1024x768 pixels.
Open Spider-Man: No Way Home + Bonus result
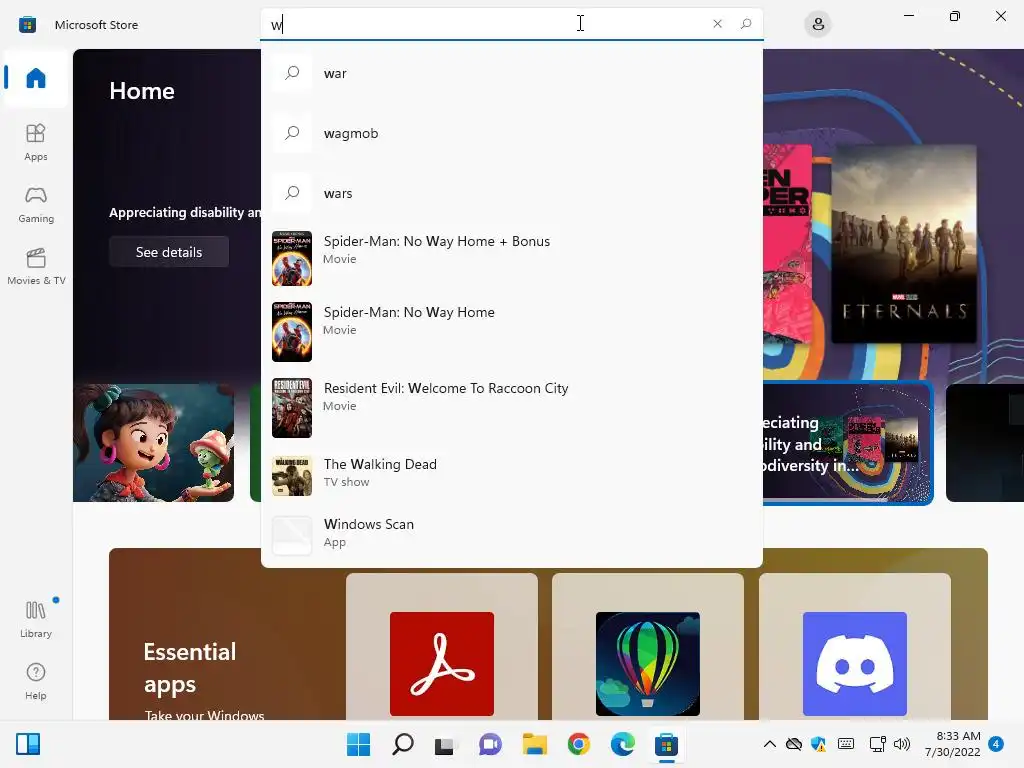coord(512,258)
